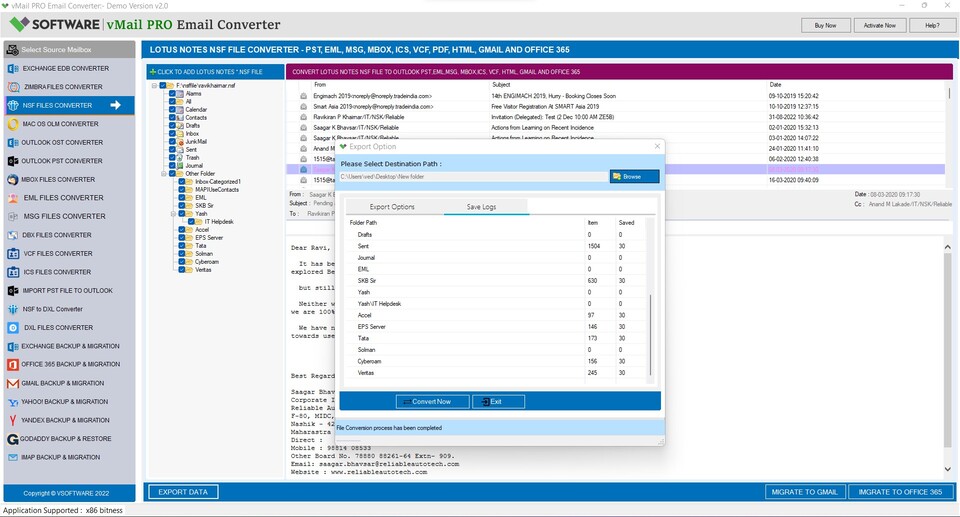
Task: Click the EML Files Converter icon
Action: click(13, 198)
